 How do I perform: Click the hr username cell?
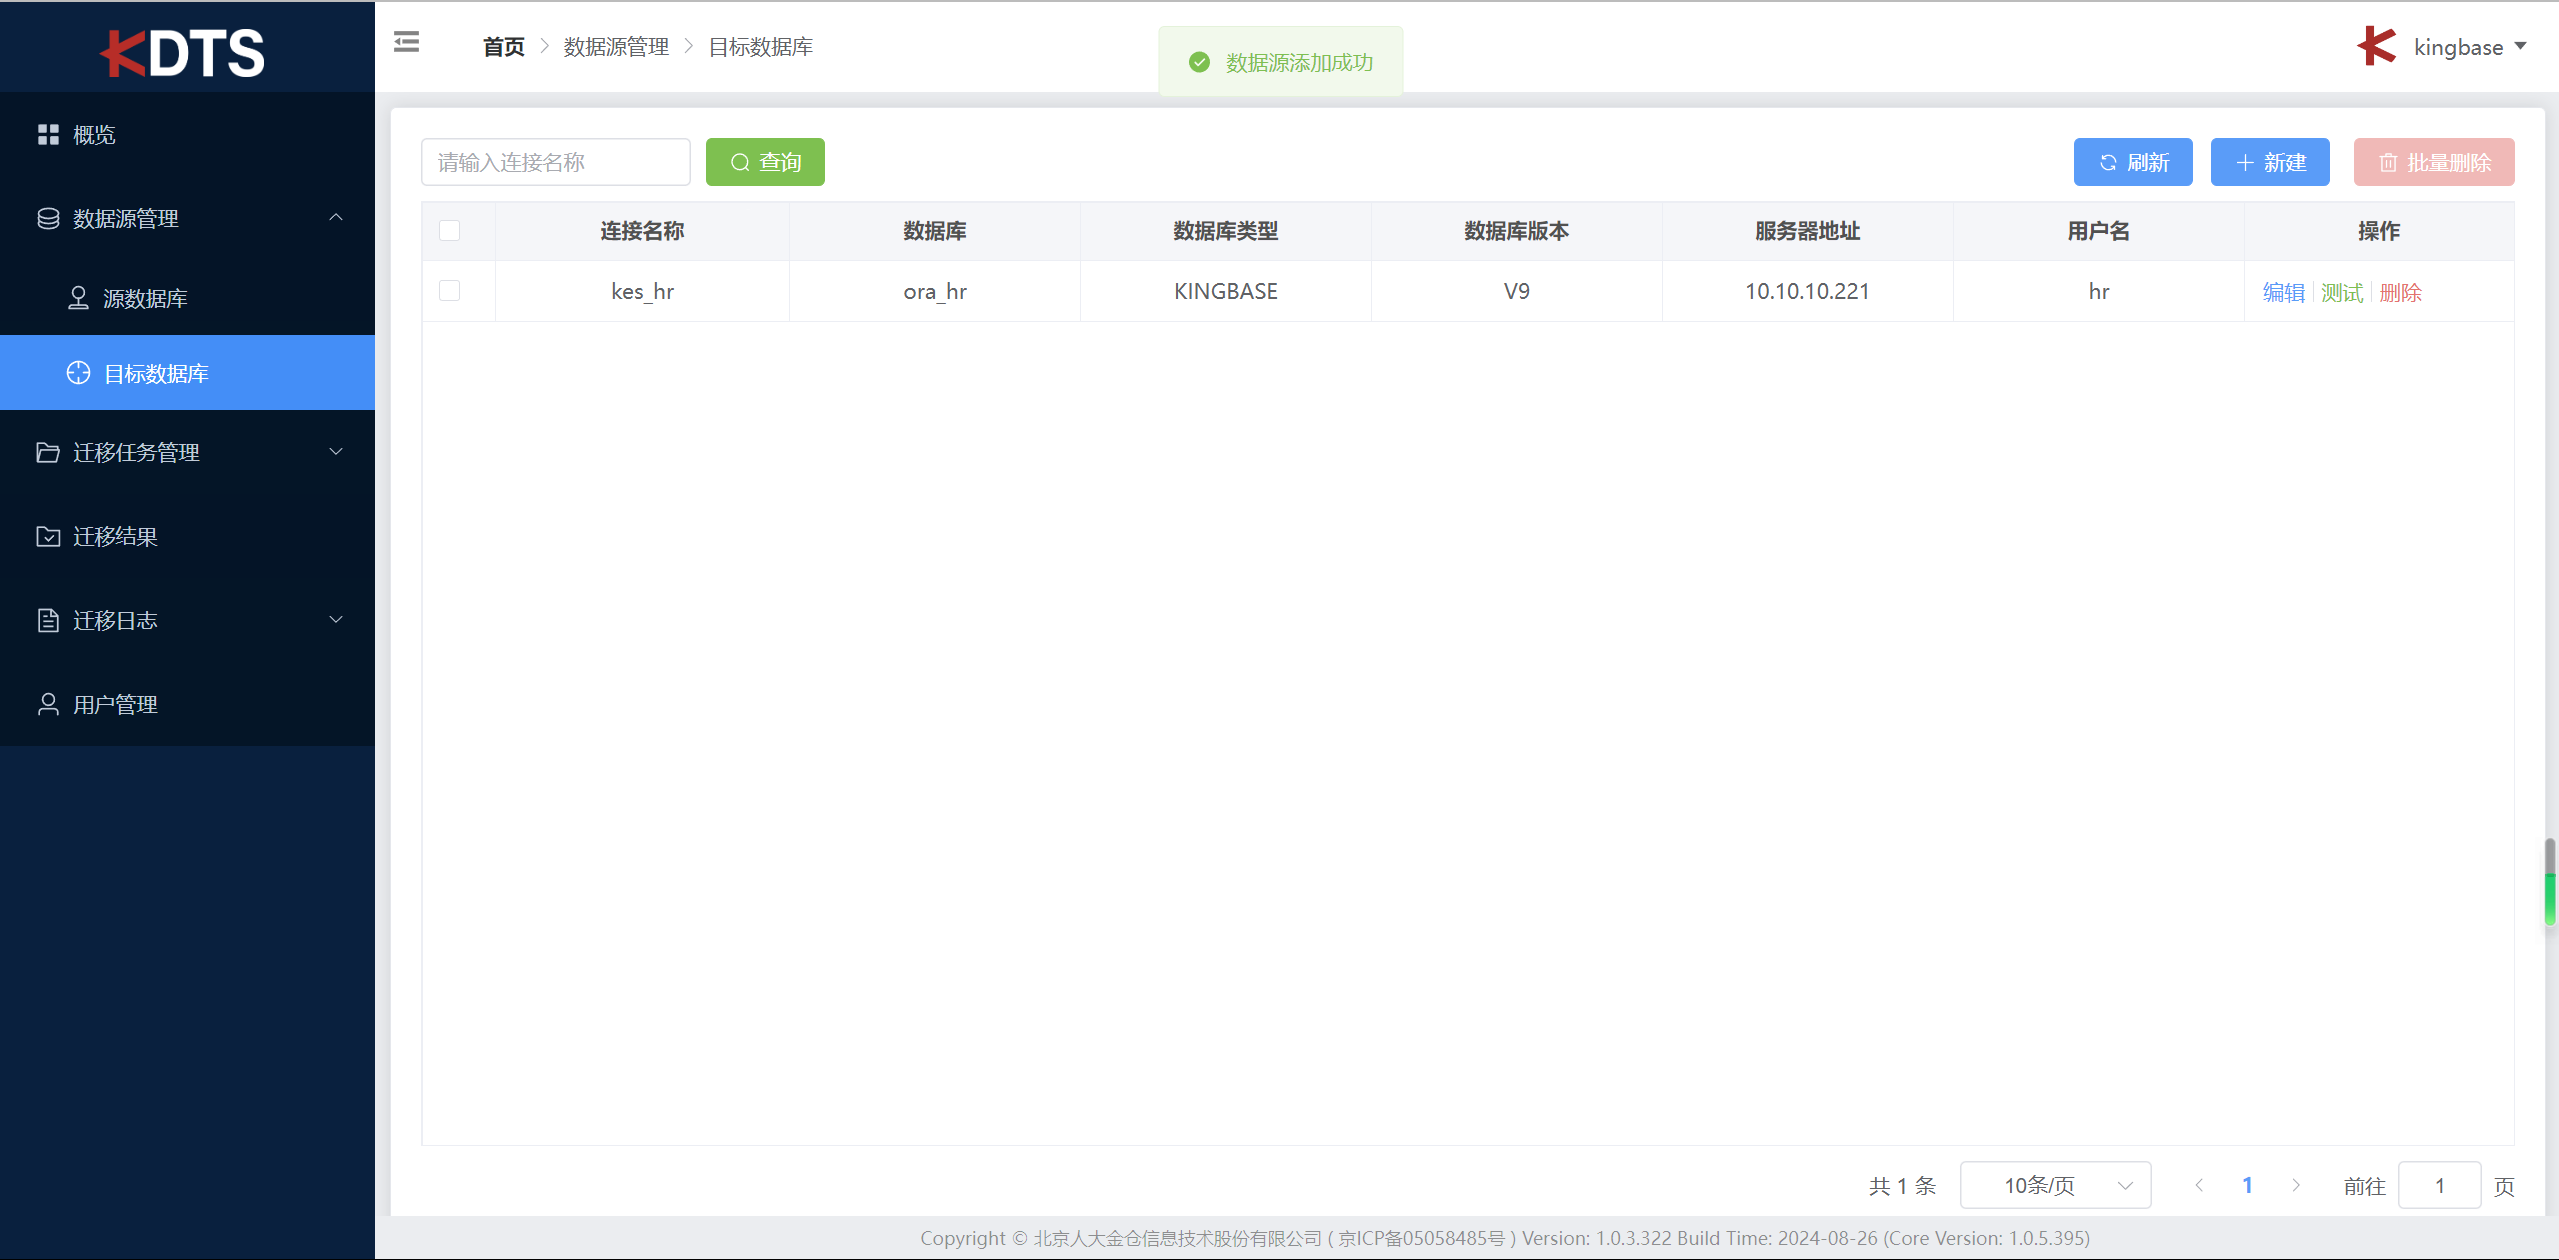click(2099, 291)
